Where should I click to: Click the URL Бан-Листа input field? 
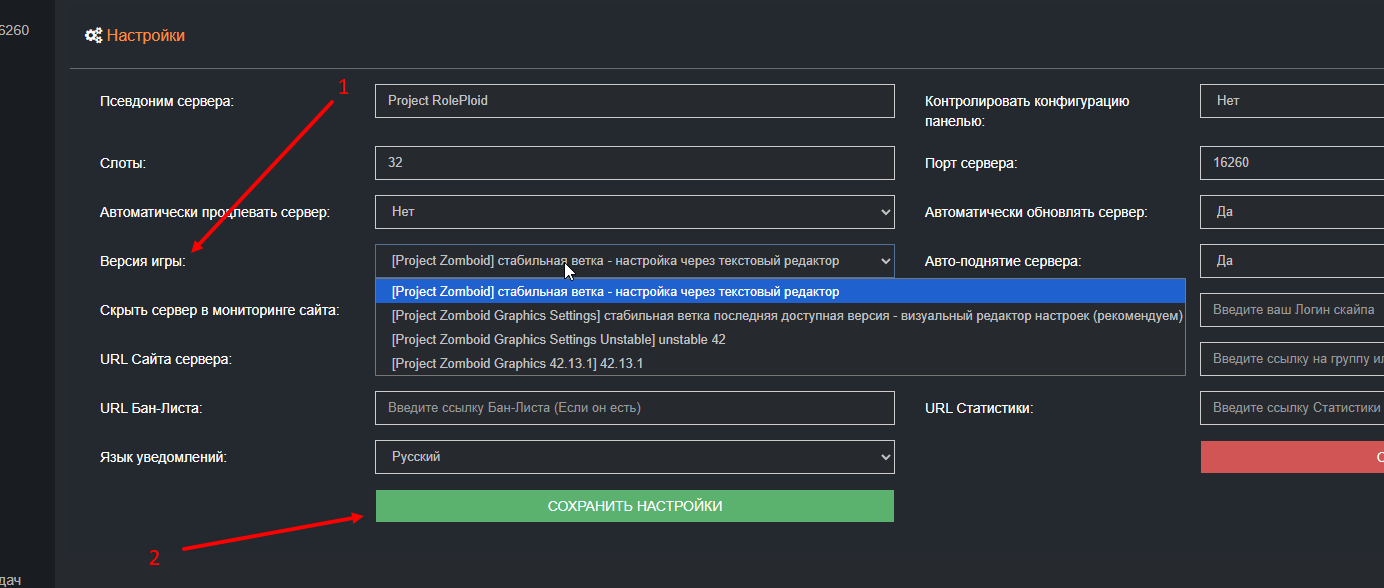click(634, 408)
